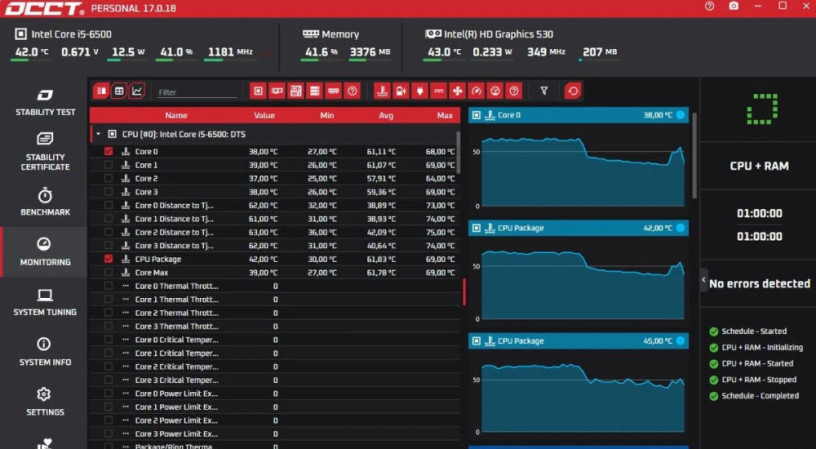Screen dimensions: 816x449
Task: Click the 61,83 °C CPU Package average value
Action: pos(381,259)
